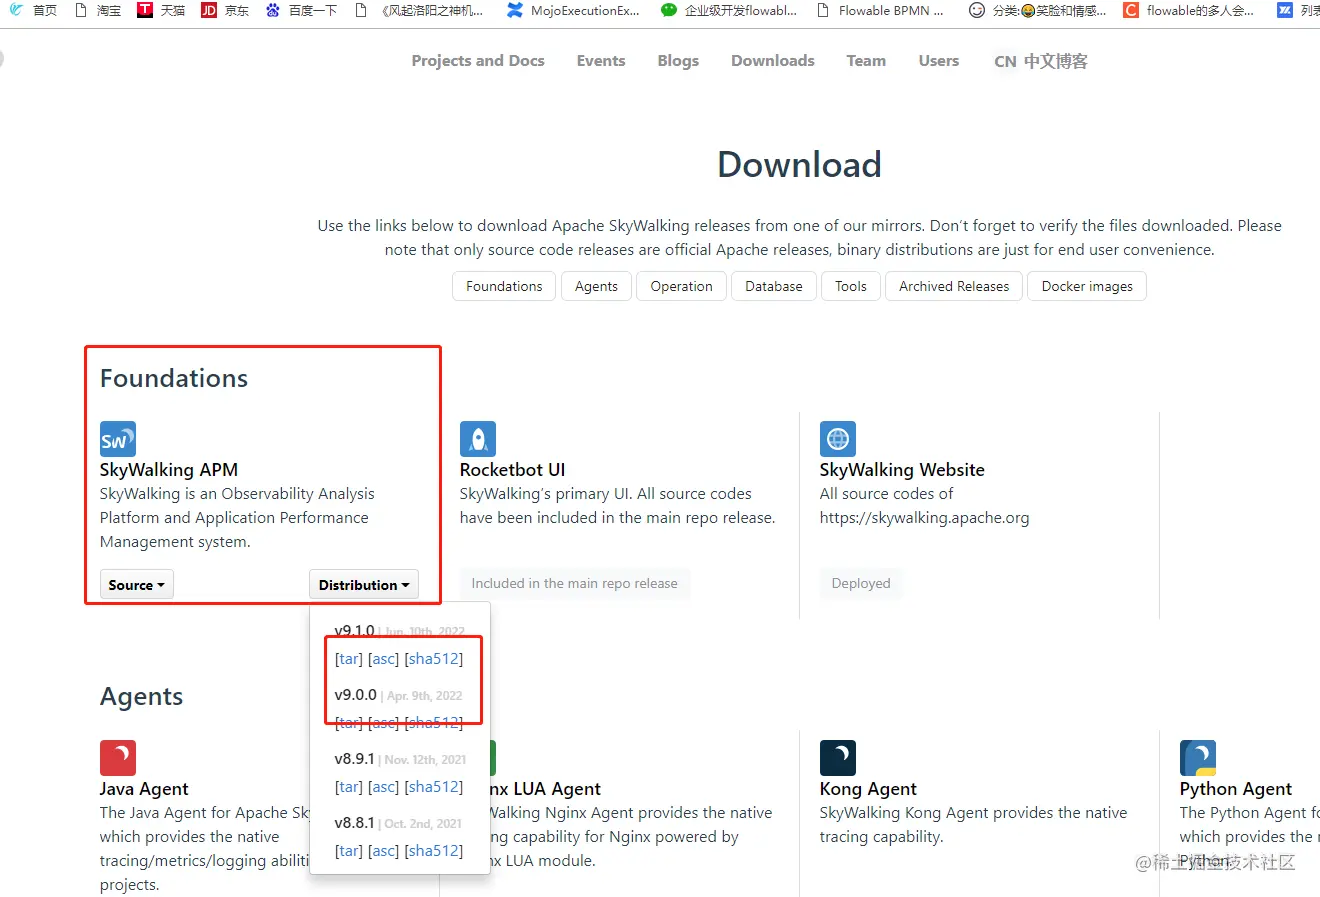
Task: Jump to Archived Releases section
Action: tap(954, 286)
